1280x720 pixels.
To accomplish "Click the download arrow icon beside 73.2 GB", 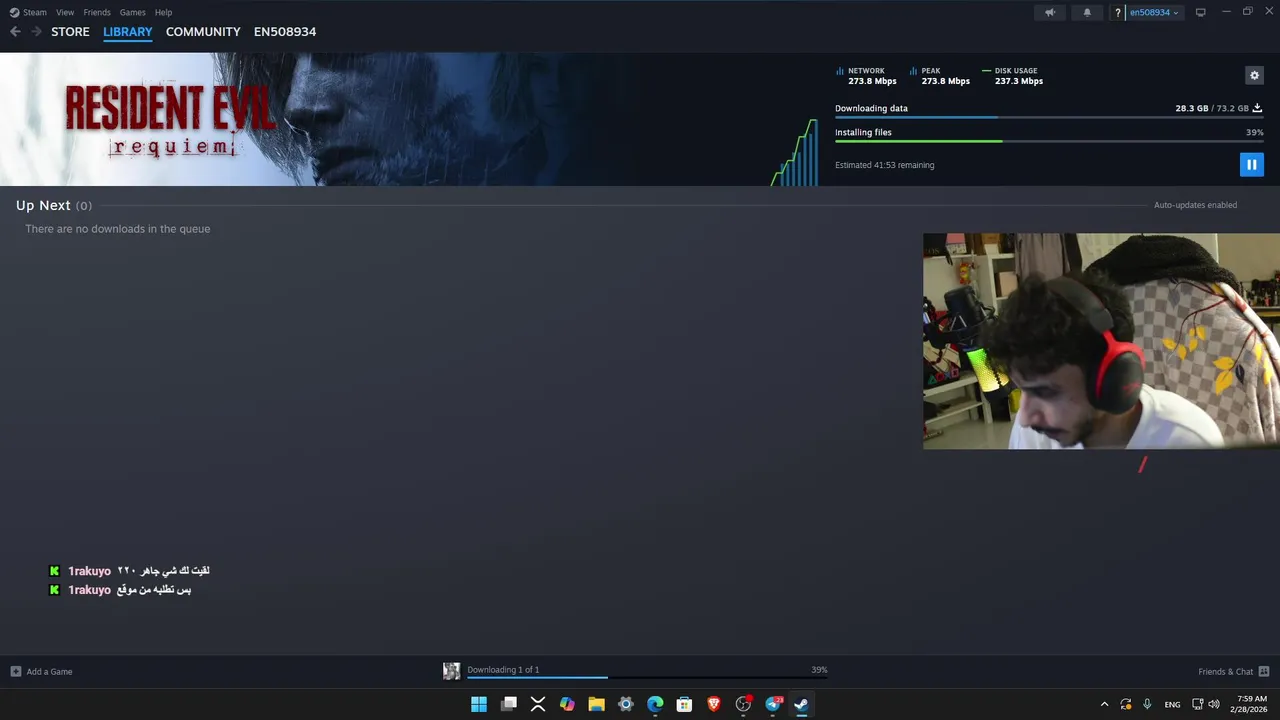I will [1258, 108].
